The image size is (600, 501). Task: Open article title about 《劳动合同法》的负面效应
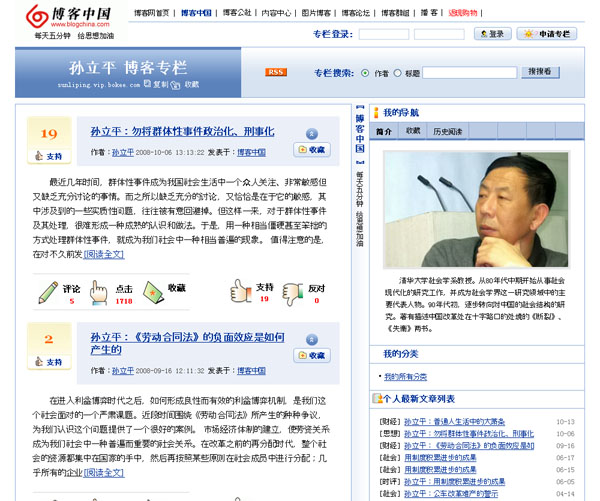[187, 343]
